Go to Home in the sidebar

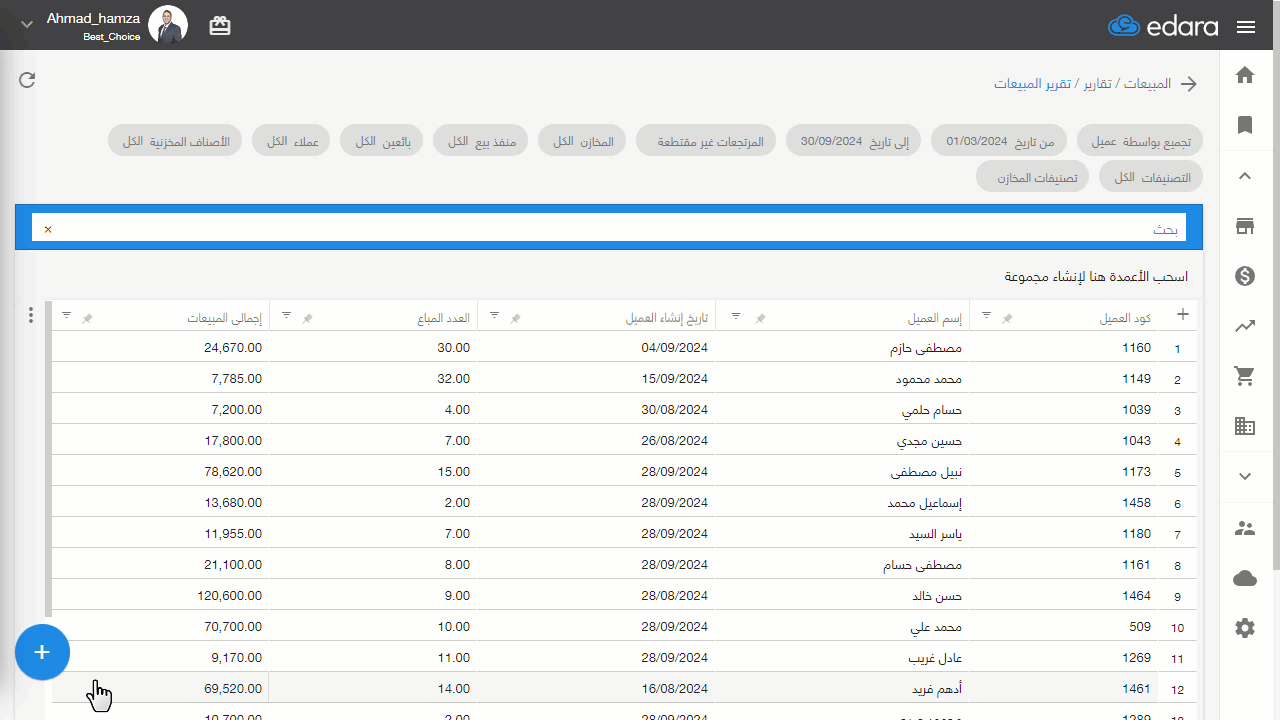(x=1245, y=75)
